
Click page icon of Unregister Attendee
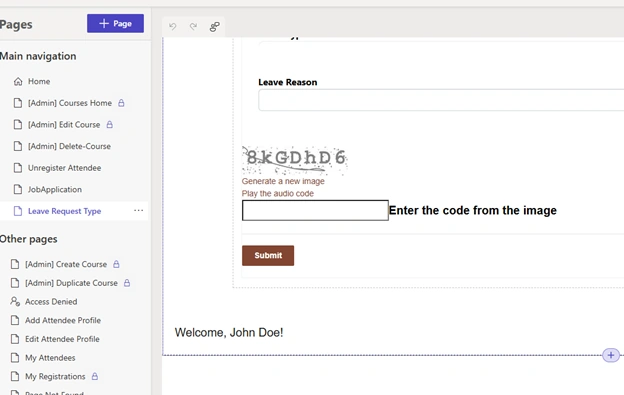[x=18, y=168]
